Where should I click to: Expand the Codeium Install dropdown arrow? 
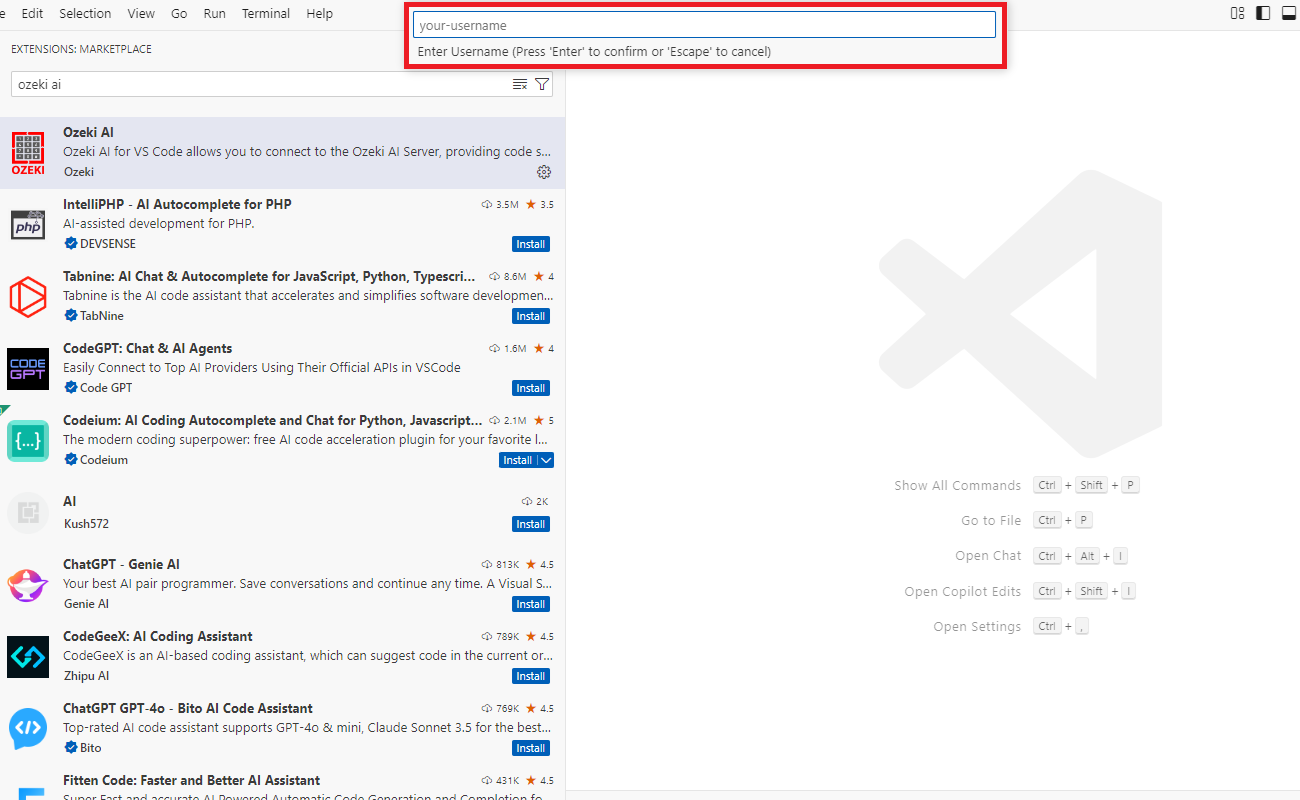pyautogui.click(x=545, y=460)
